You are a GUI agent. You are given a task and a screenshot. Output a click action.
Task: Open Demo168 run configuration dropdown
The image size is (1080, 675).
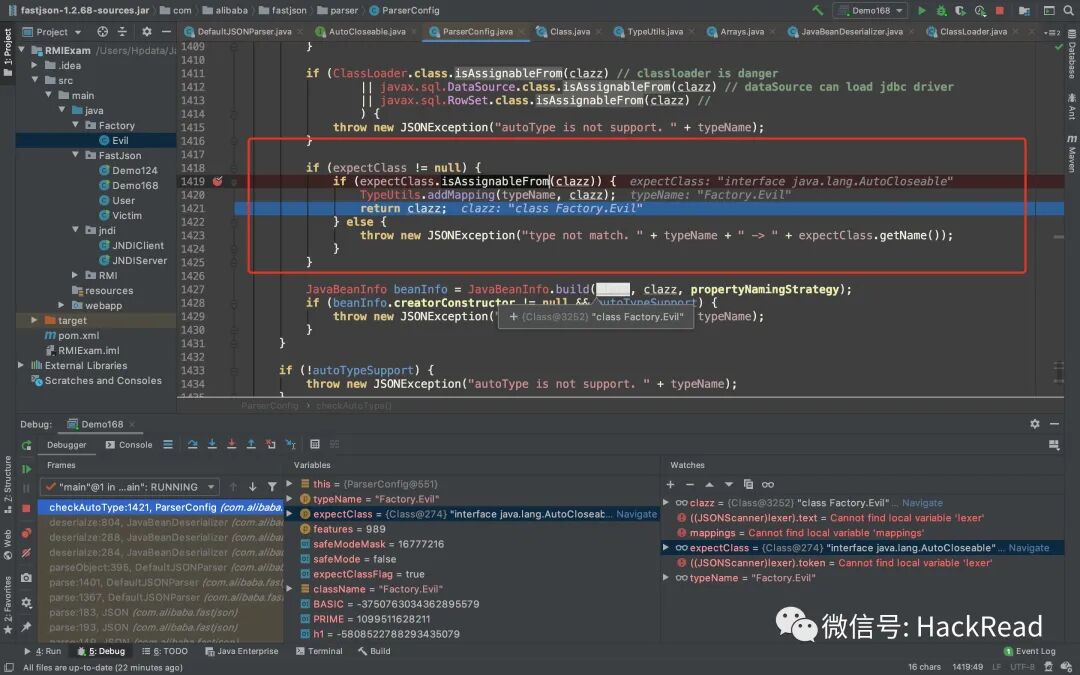click(x=870, y=10)
